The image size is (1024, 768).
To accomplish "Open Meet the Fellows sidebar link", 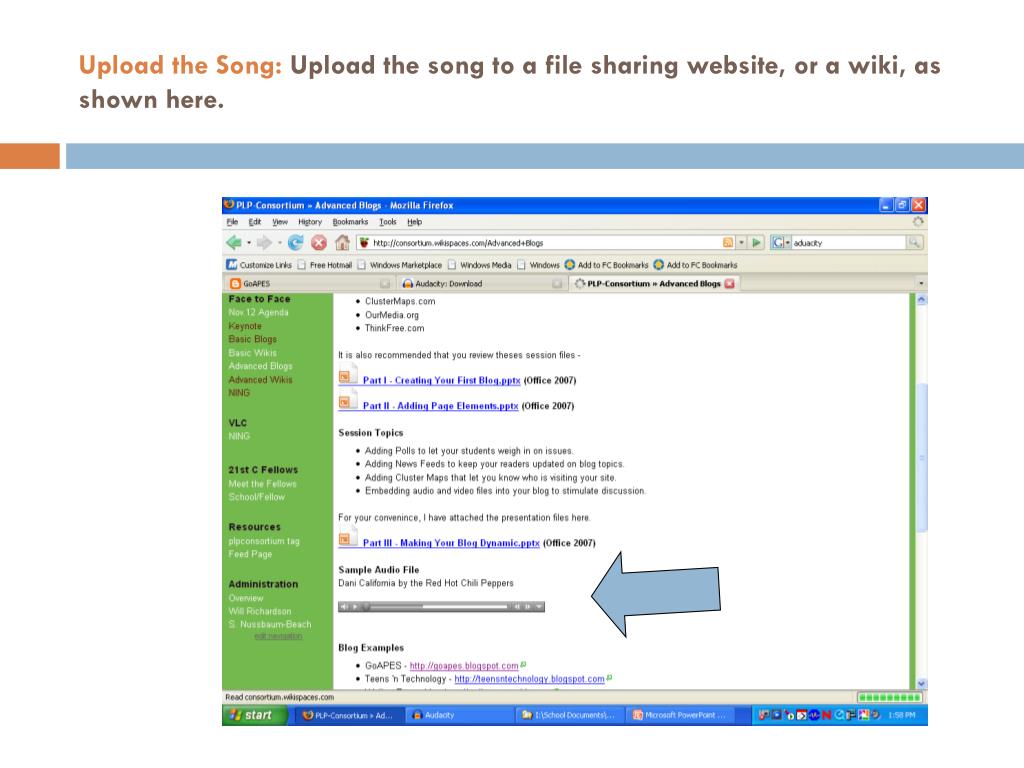I will tap(263, 484).
